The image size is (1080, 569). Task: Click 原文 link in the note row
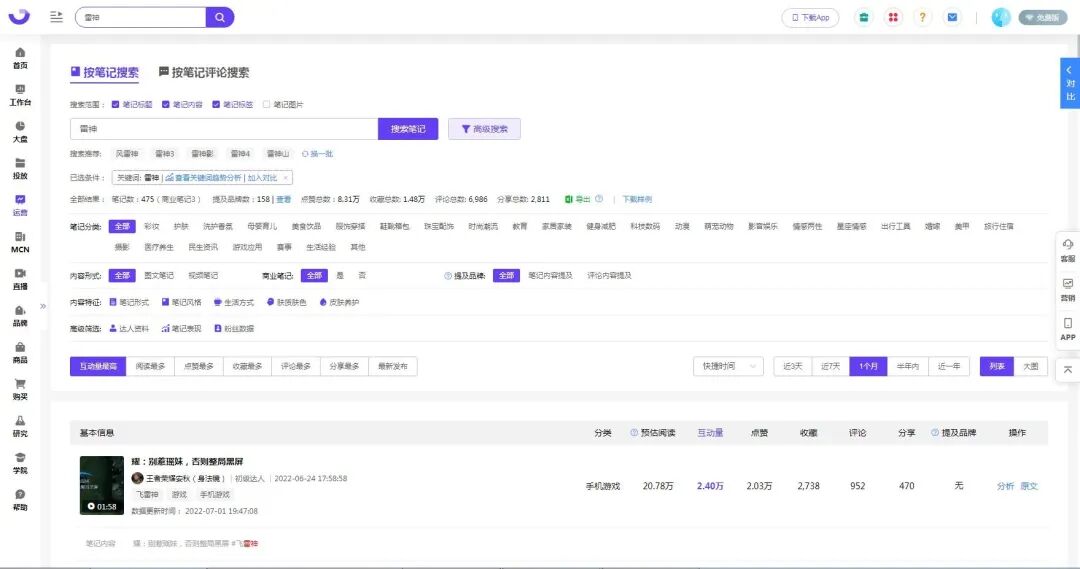(1028, 486)
